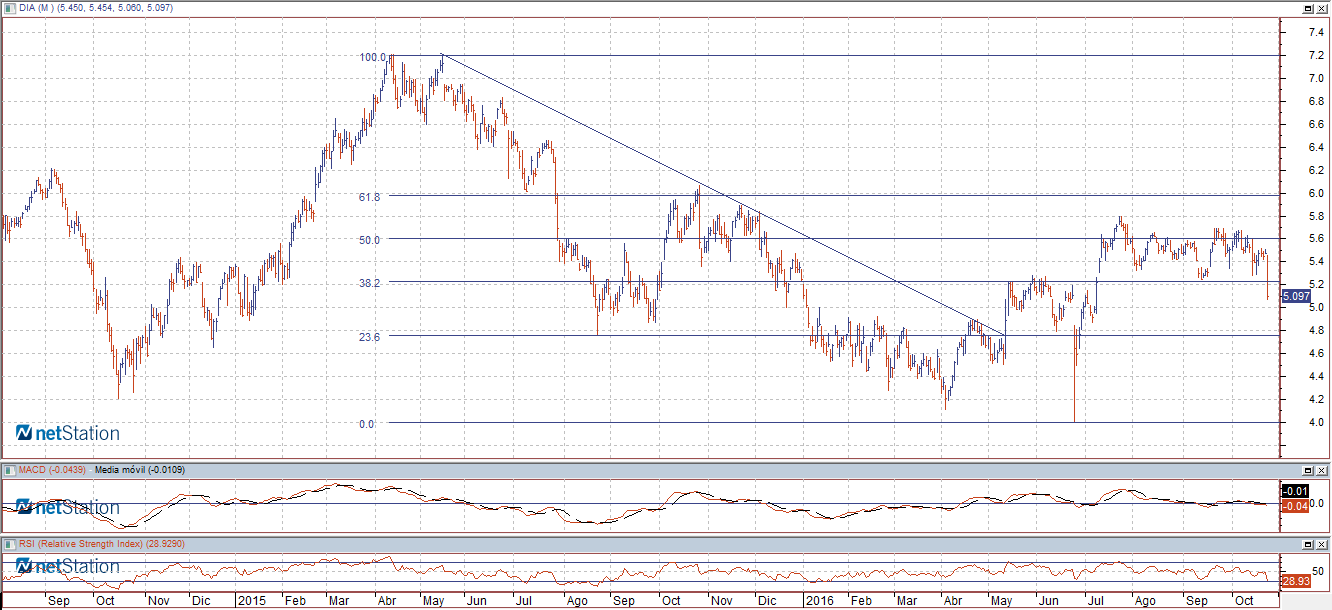The image size is (1332, 610).
Task: Maximize the RSI indicator panel
Action: (x=1308, y=543)
